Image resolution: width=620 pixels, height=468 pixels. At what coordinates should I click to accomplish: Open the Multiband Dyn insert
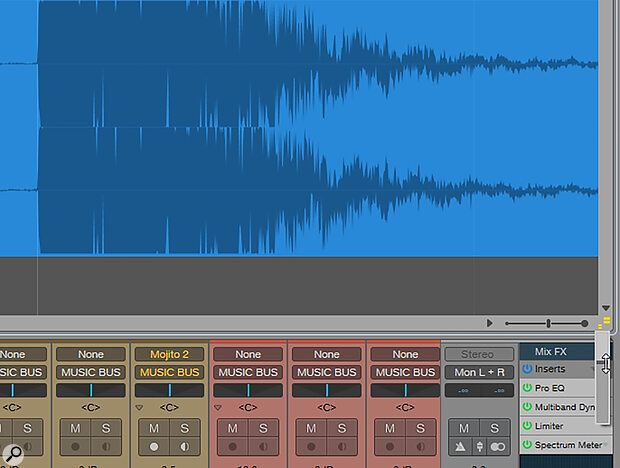[x=565, y=407]
